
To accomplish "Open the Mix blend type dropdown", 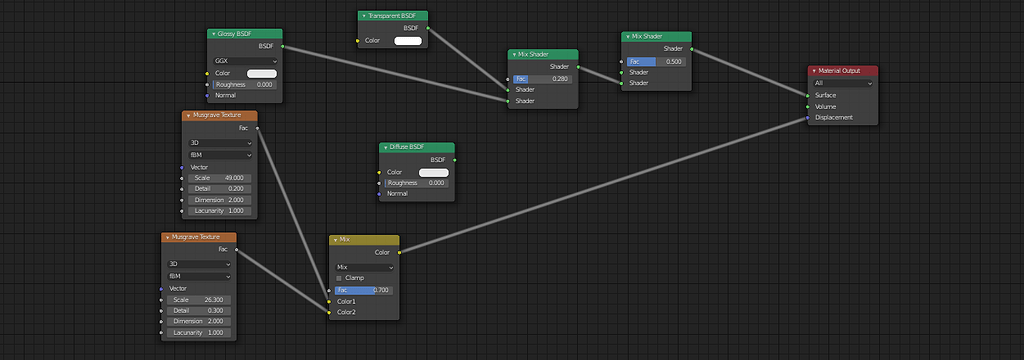I will click(364, 267).
